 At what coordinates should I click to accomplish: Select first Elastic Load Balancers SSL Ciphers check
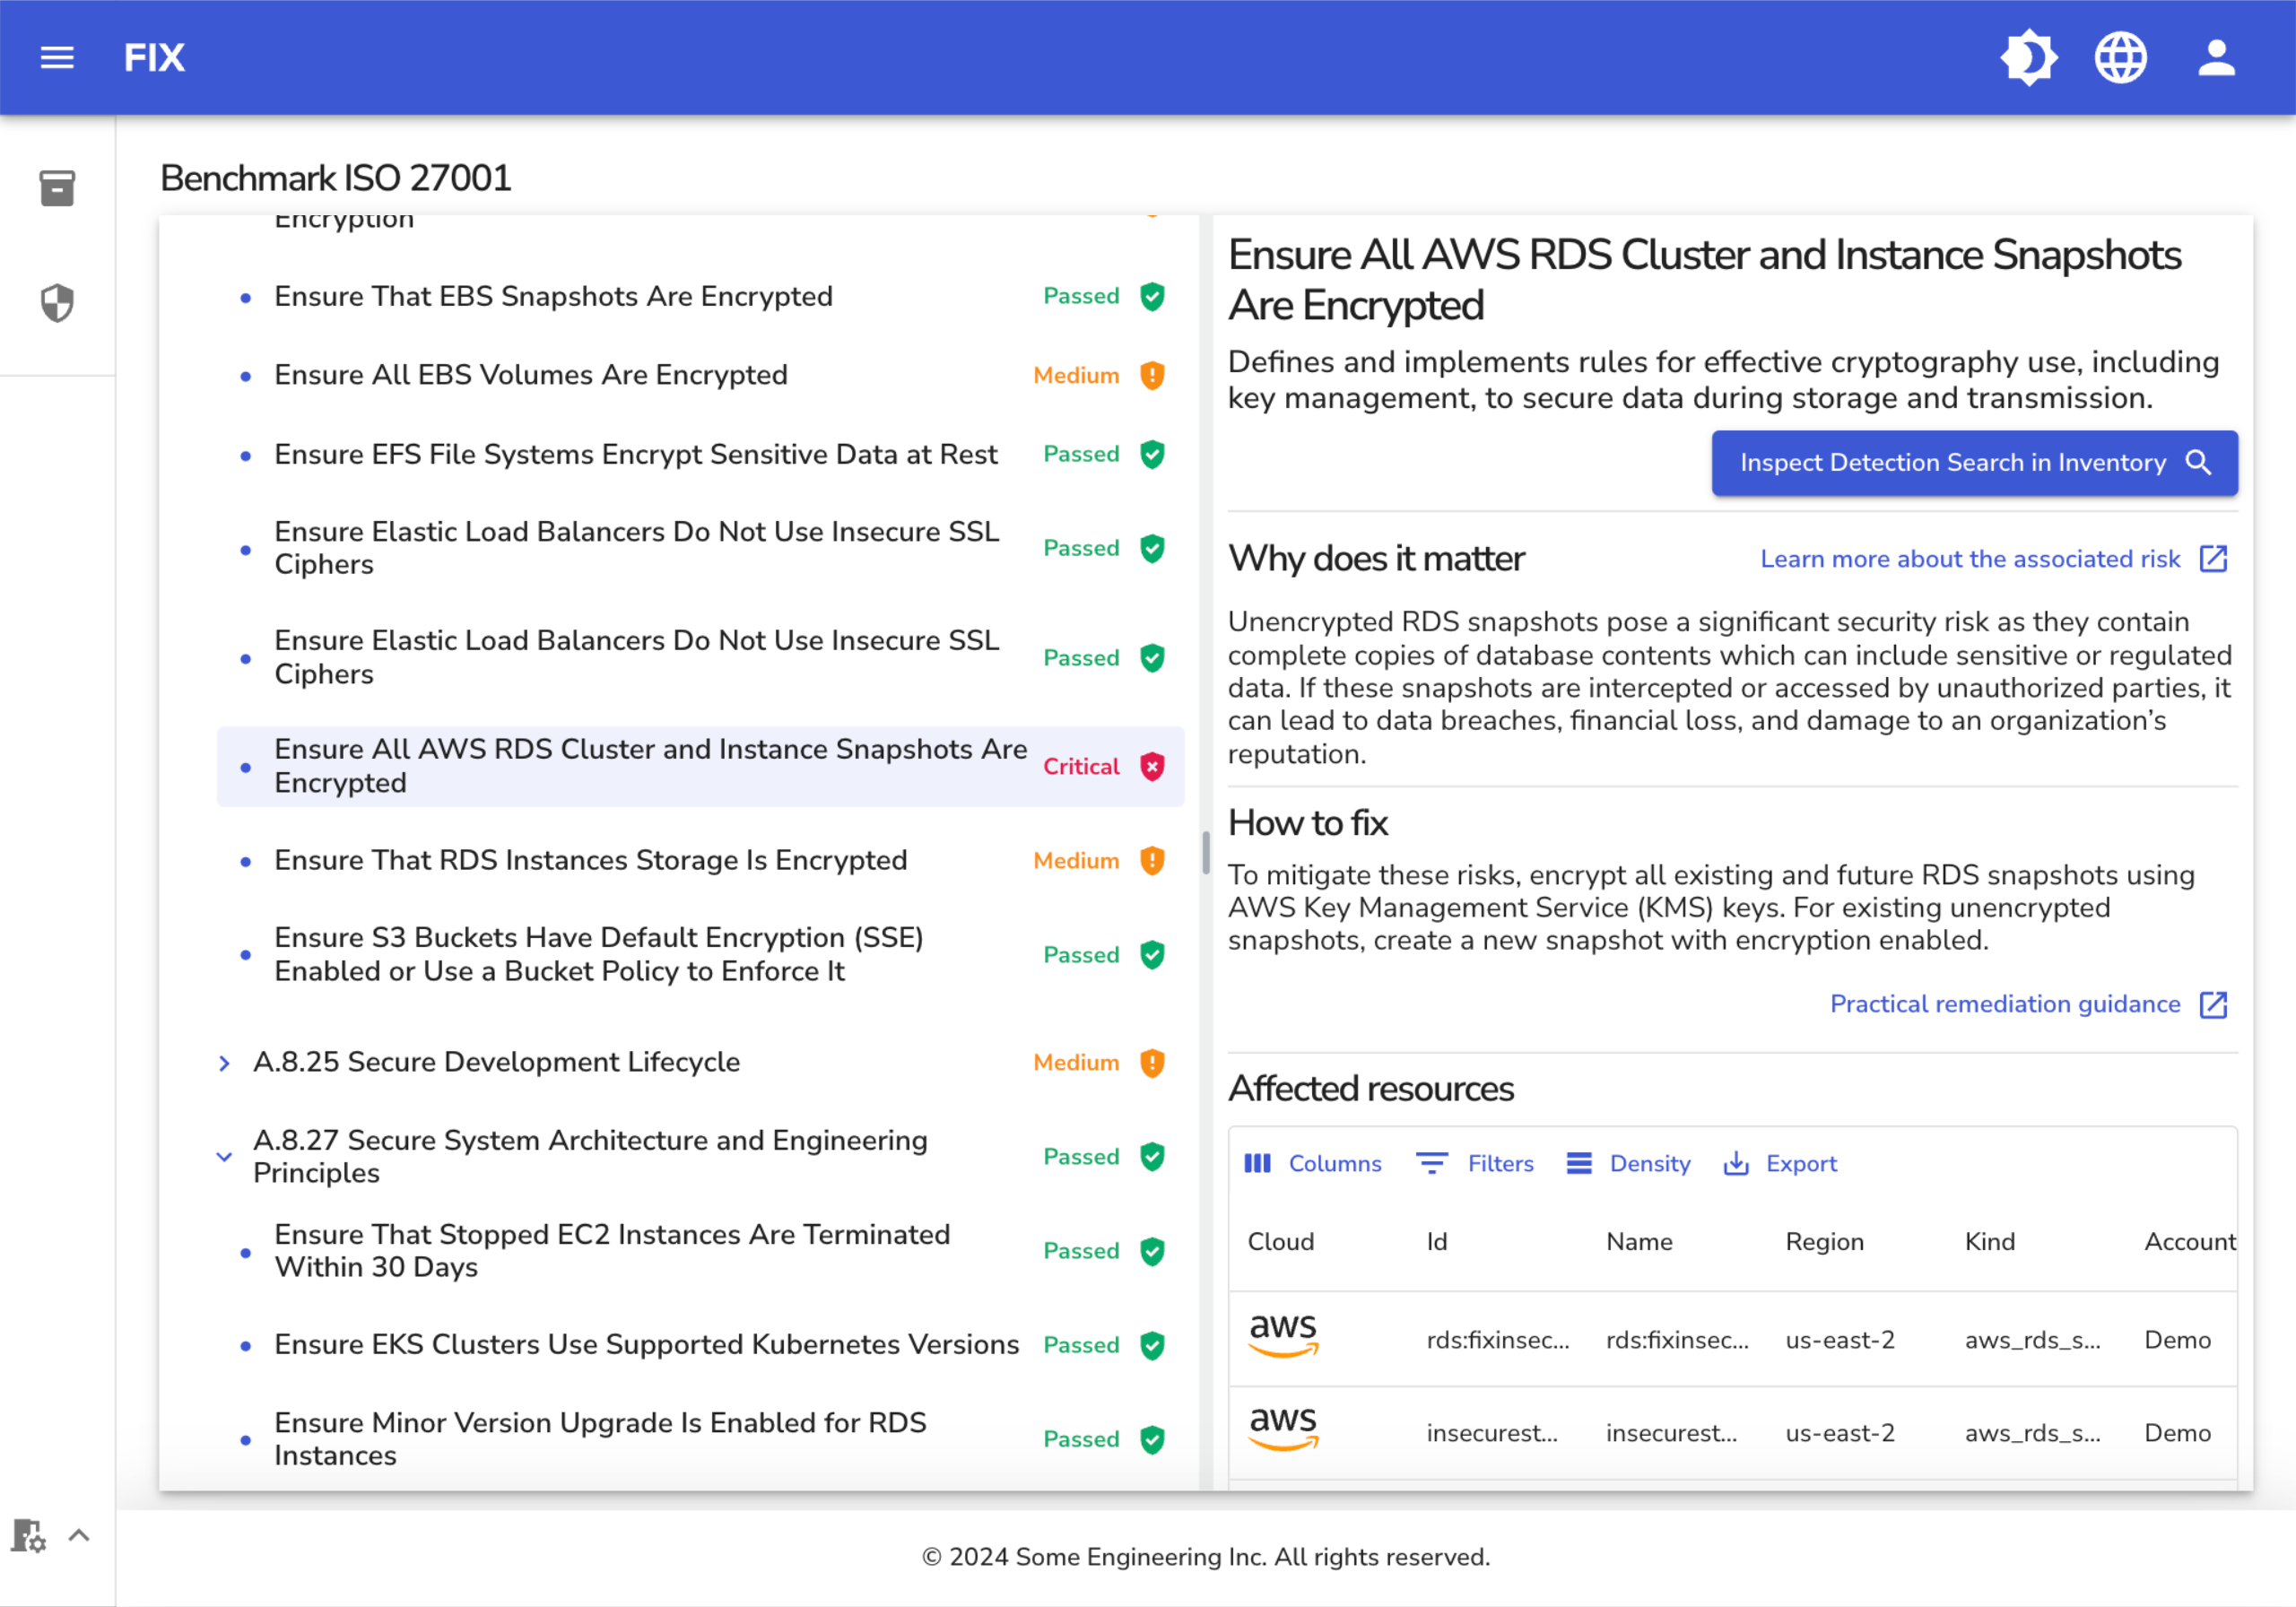coord(700,548)
